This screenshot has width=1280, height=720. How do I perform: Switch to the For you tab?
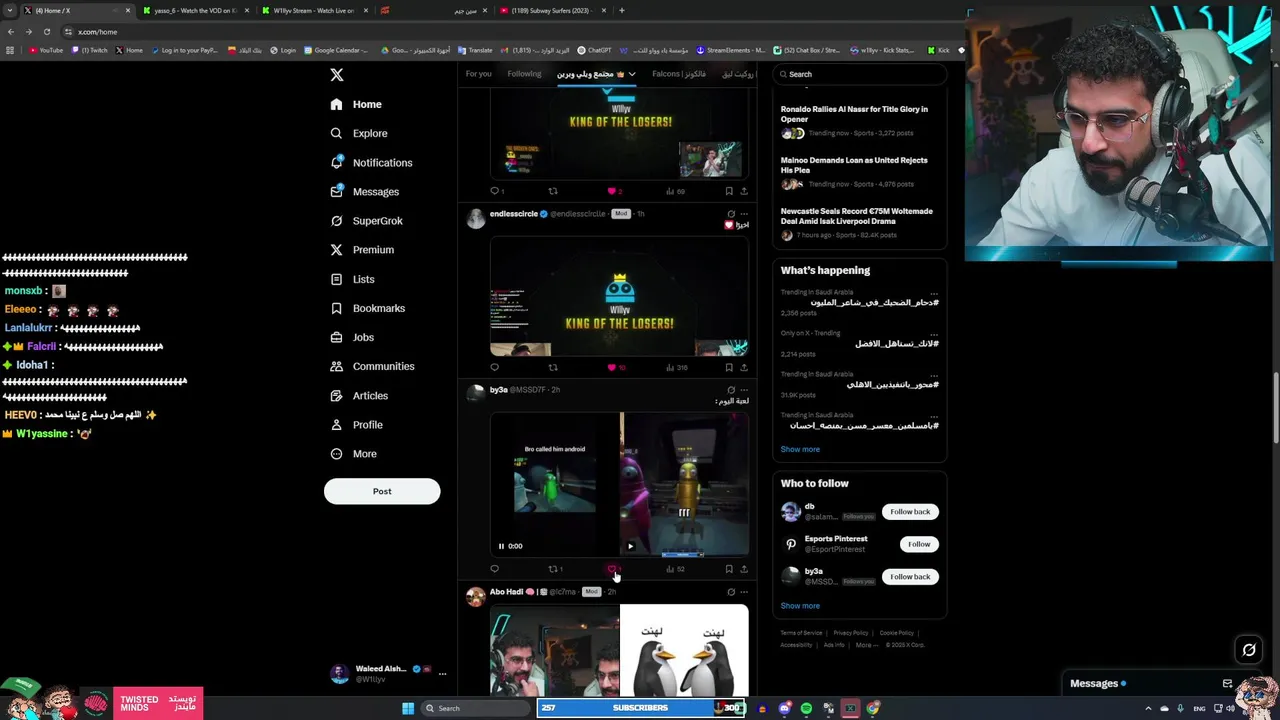point(478,74)
